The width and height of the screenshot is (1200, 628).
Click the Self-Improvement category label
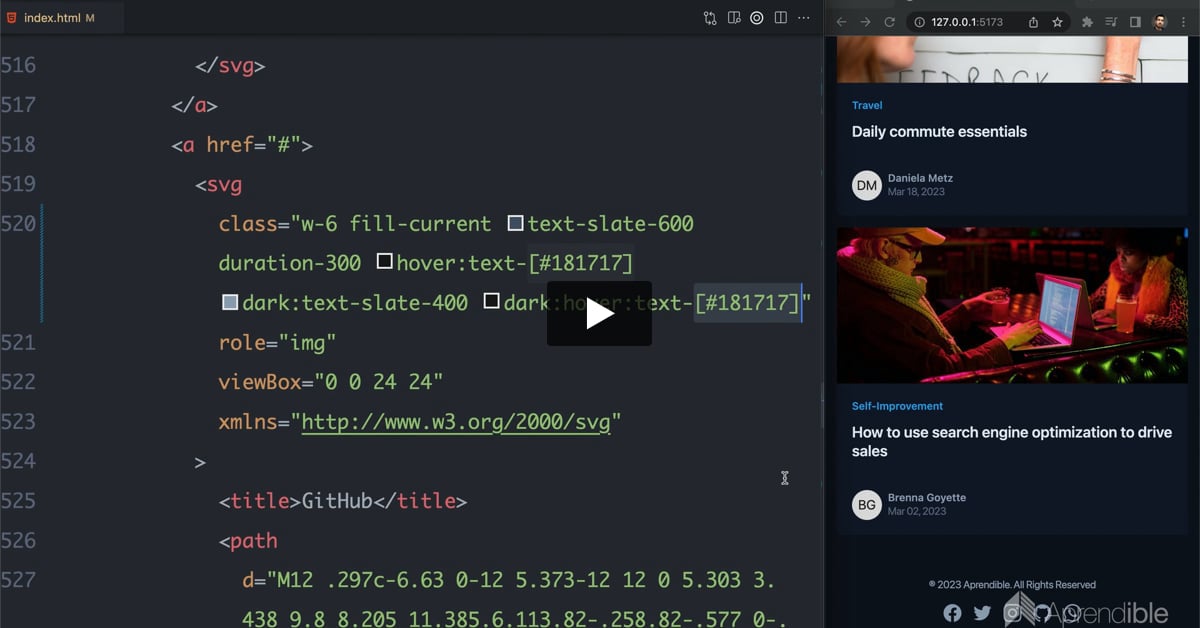[897, 406]
